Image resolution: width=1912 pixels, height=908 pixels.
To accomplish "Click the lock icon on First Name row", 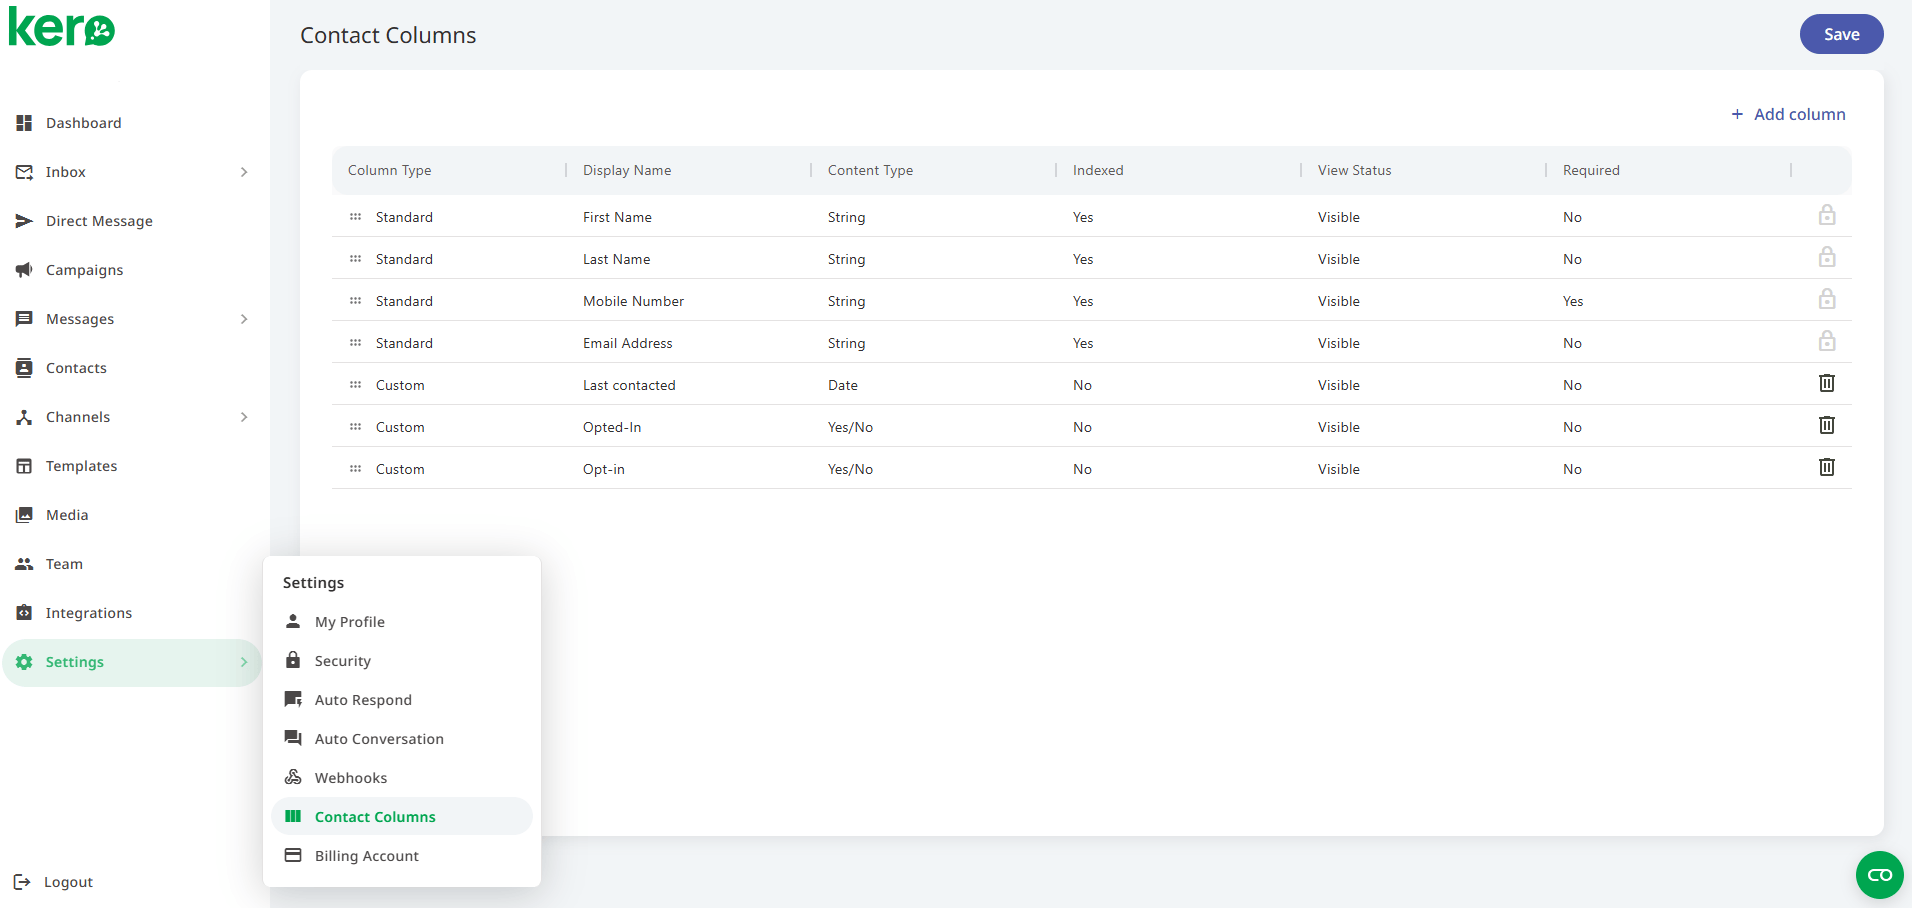I will point(1827,215).
